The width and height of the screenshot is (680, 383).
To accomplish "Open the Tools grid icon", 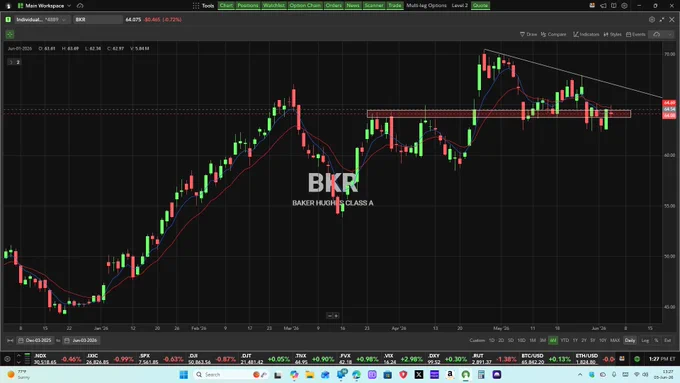I will (196, 6).
